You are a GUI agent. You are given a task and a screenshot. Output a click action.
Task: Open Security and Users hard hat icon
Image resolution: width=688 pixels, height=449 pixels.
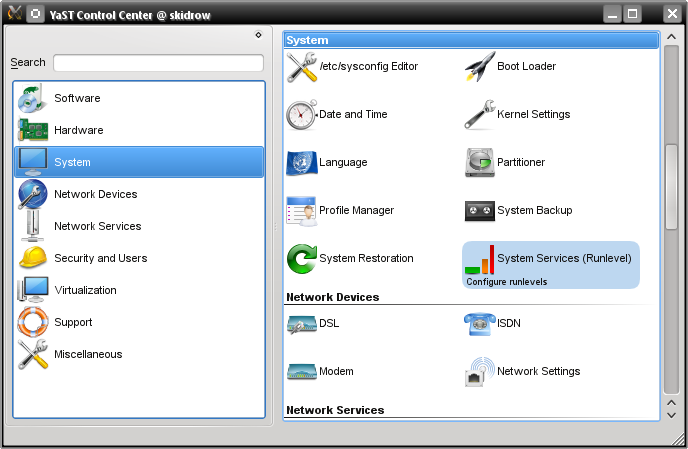(x=32, y=258)
